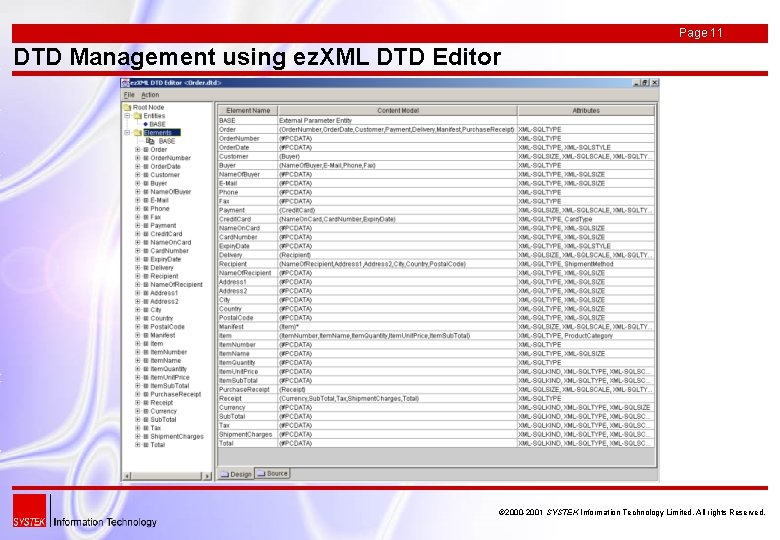Click the PostalCode element icon in tree
780x540 pixels.
(x=146, y=327)
